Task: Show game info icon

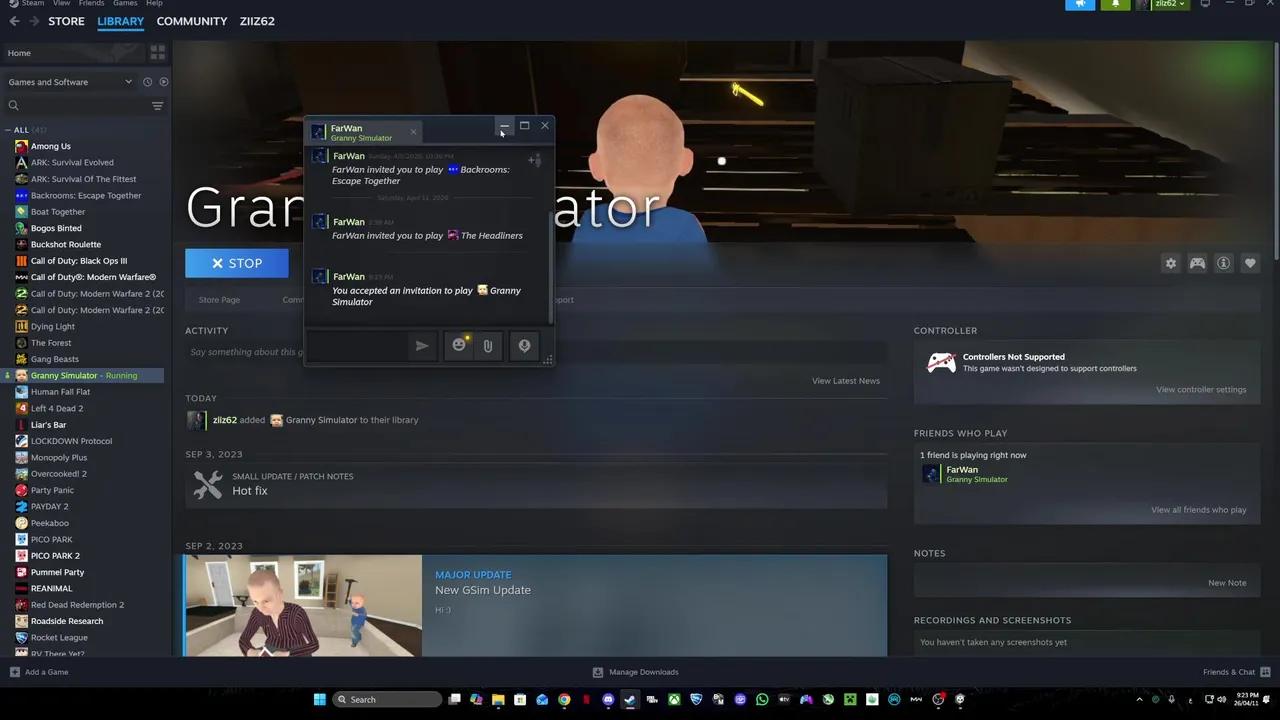Action: 1223,263
